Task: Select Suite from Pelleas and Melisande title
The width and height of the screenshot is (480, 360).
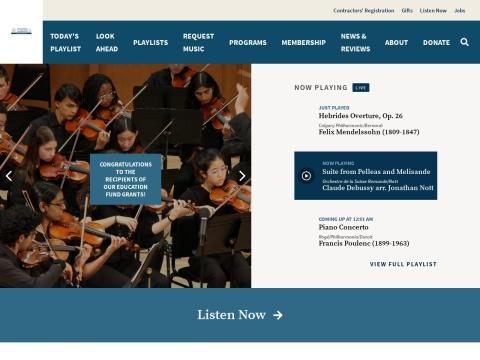Action: coord(376,171)
